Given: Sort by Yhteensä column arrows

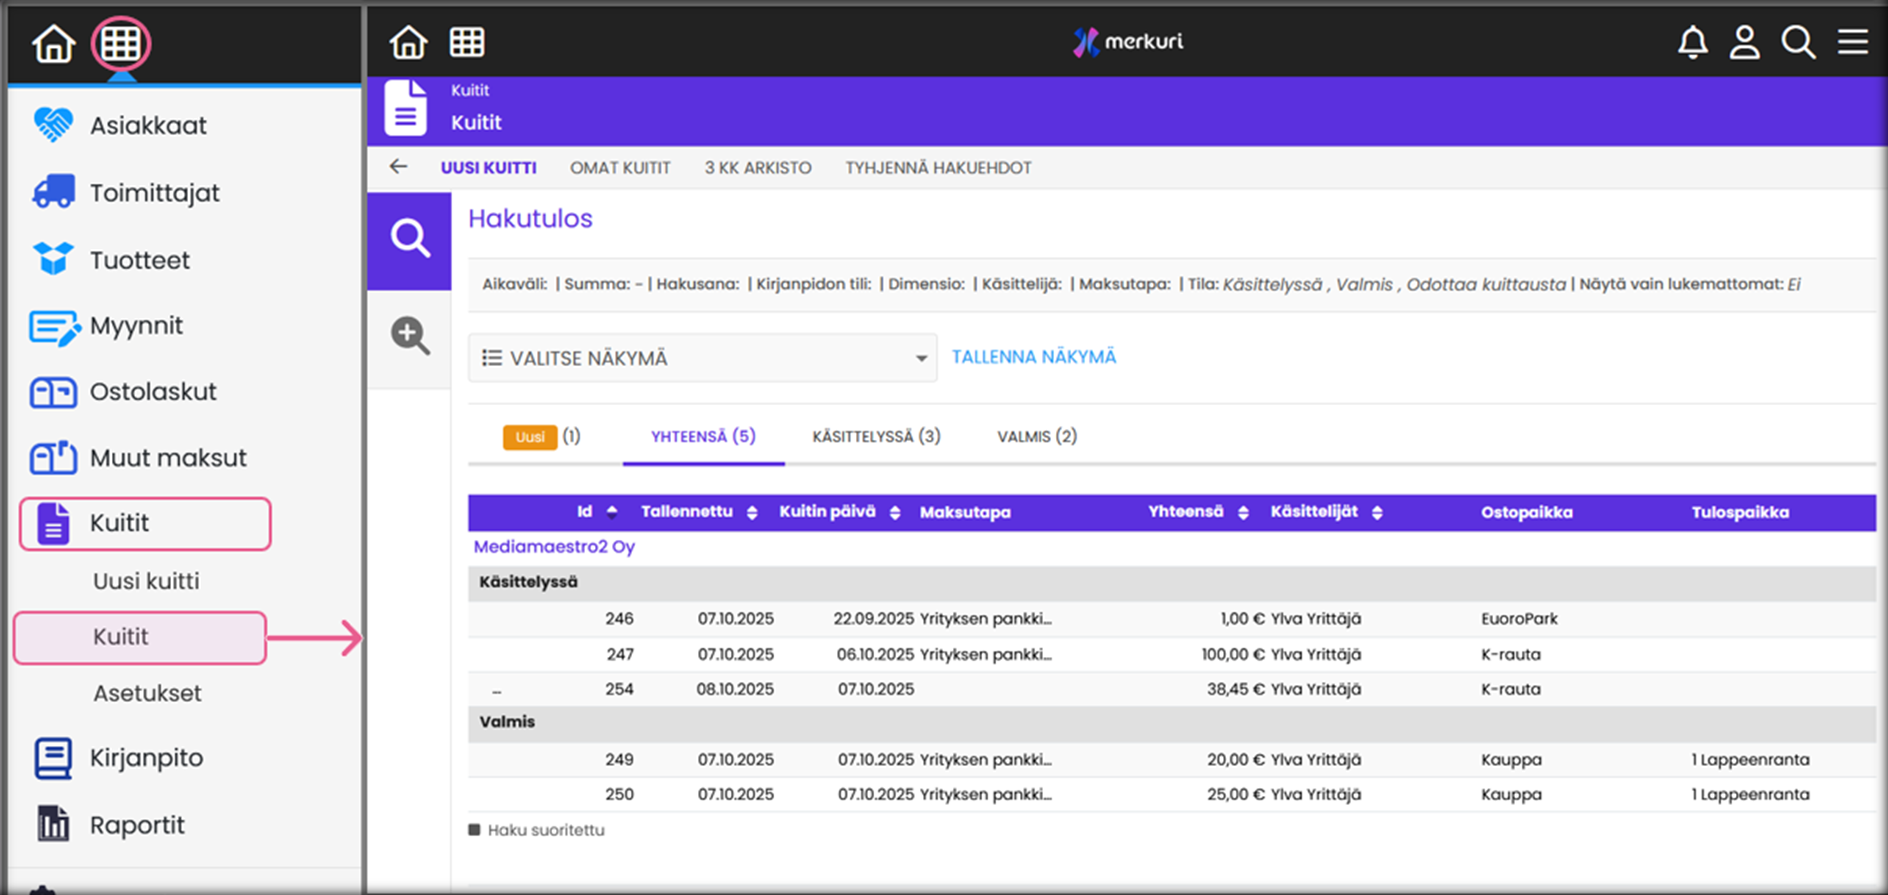Looking at the screenshot, I should coord(1243,512).
